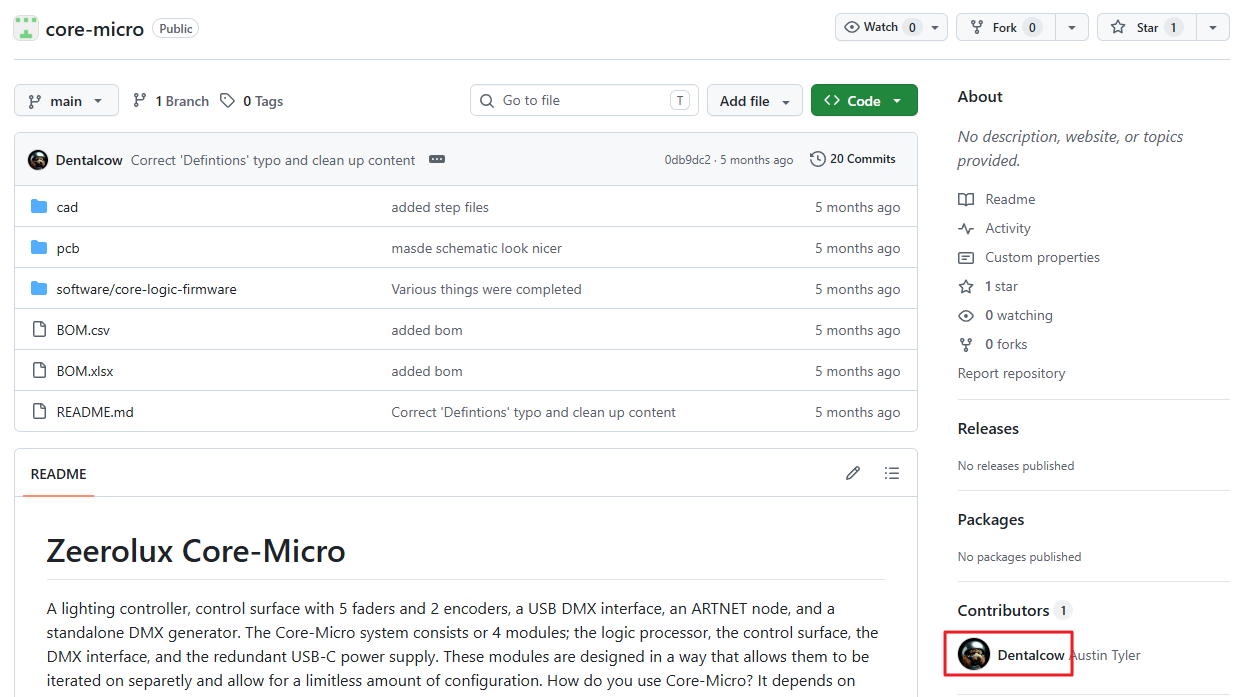Select the README tab
The image size is (1244, 697).
[59, 474]
